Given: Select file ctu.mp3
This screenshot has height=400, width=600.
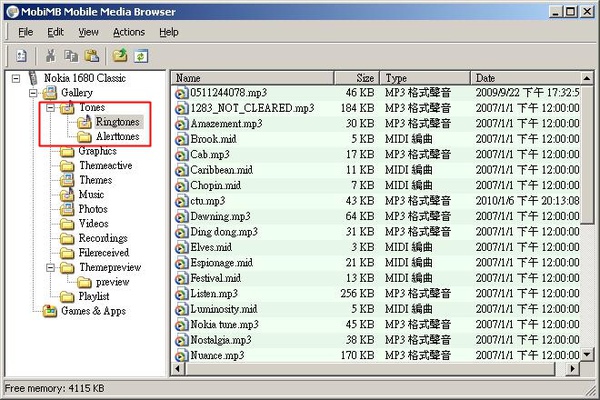Looking at the screenshot, I should pos(207,201).
